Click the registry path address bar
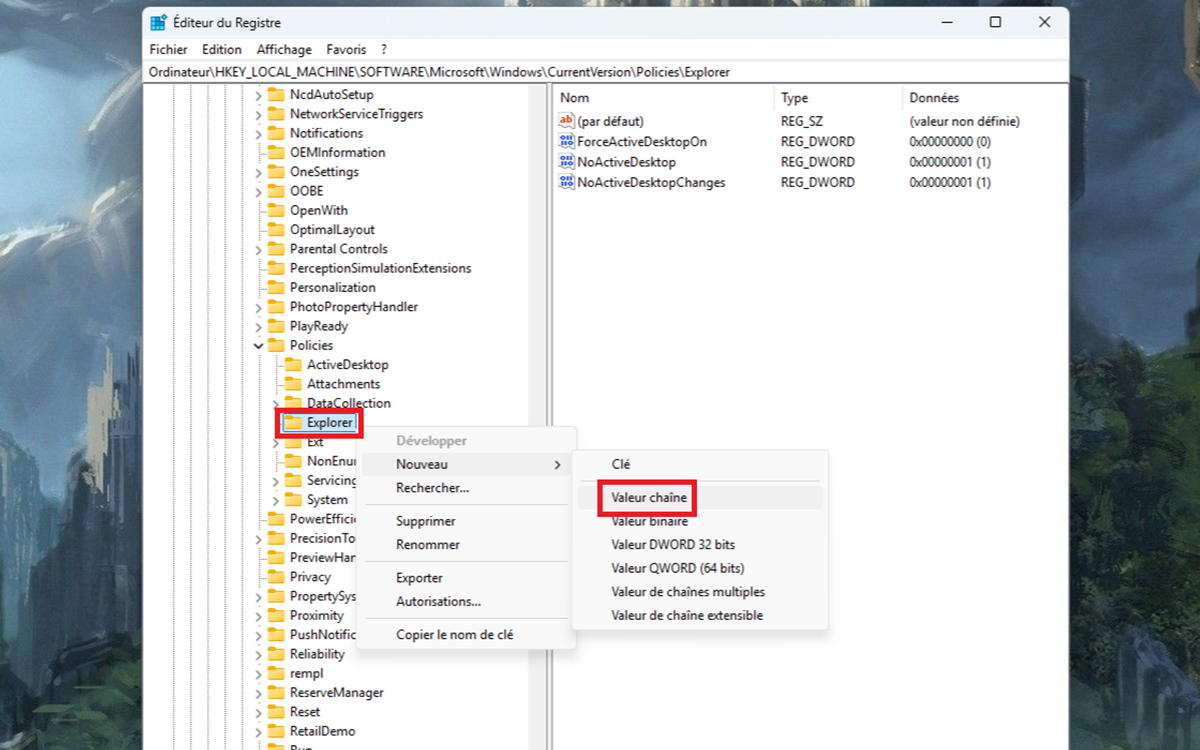The height and width of the screenshot is (750, 1200). 605,72
